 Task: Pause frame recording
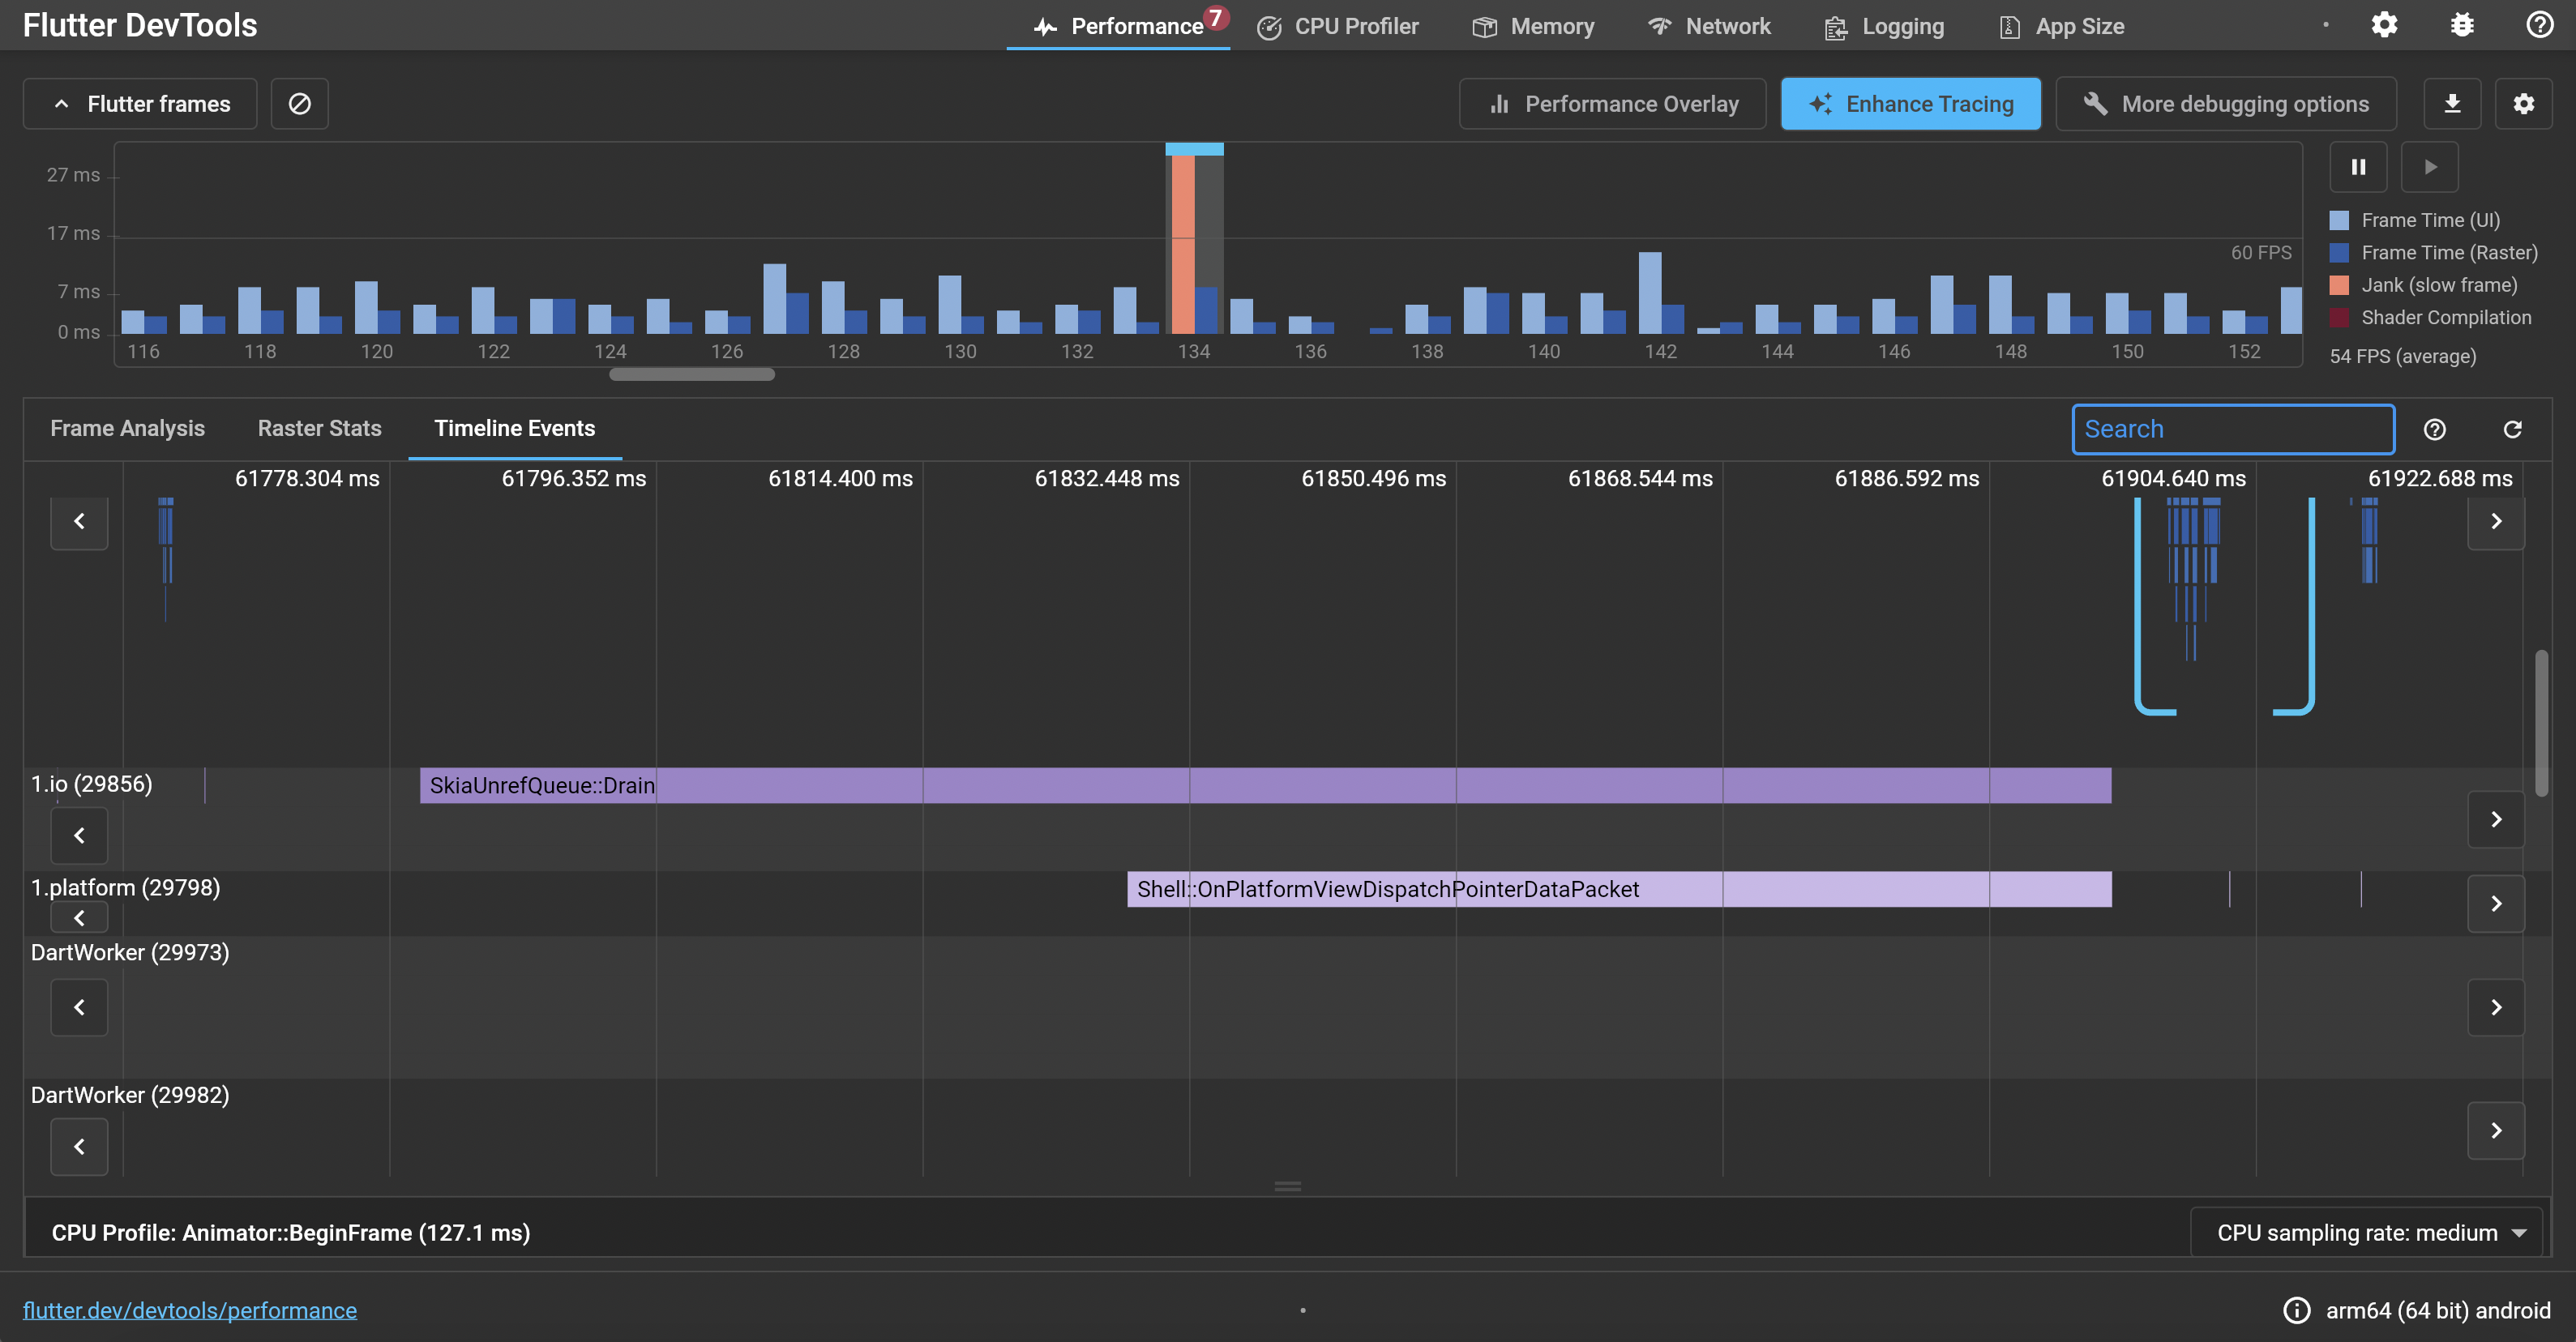[x=2358, y=167]
